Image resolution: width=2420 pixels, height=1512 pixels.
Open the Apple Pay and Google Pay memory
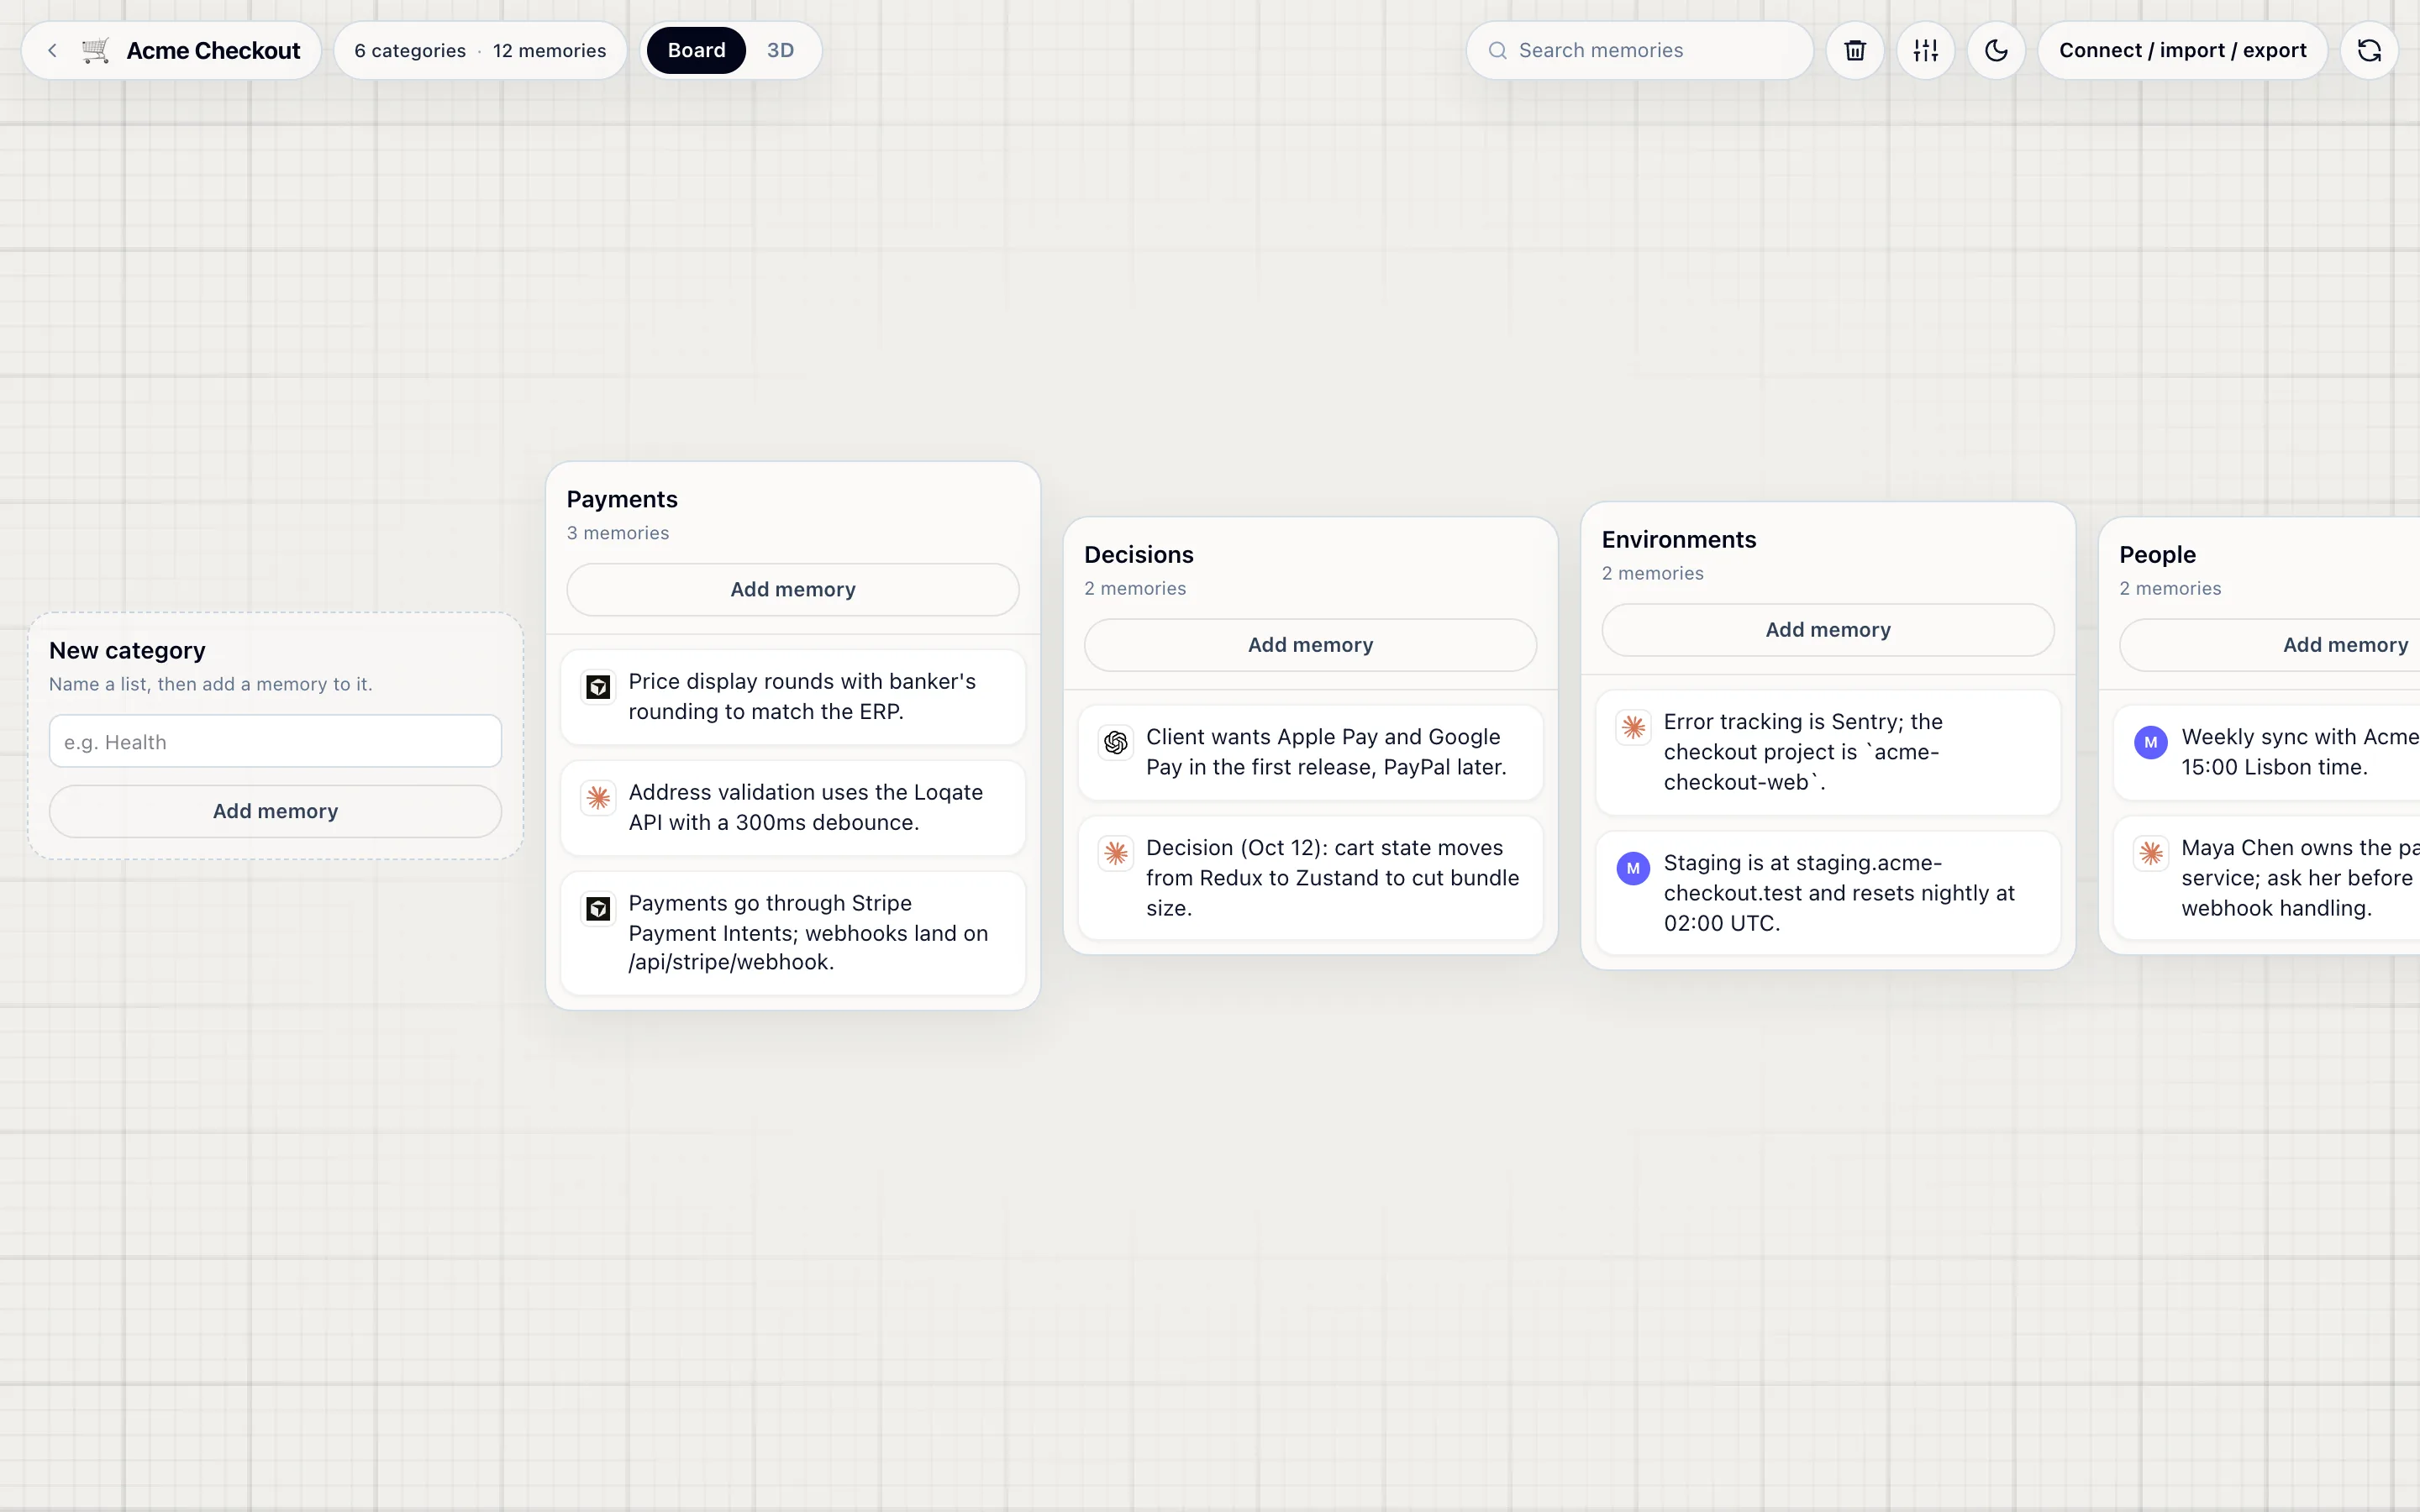pos(1310,752)
